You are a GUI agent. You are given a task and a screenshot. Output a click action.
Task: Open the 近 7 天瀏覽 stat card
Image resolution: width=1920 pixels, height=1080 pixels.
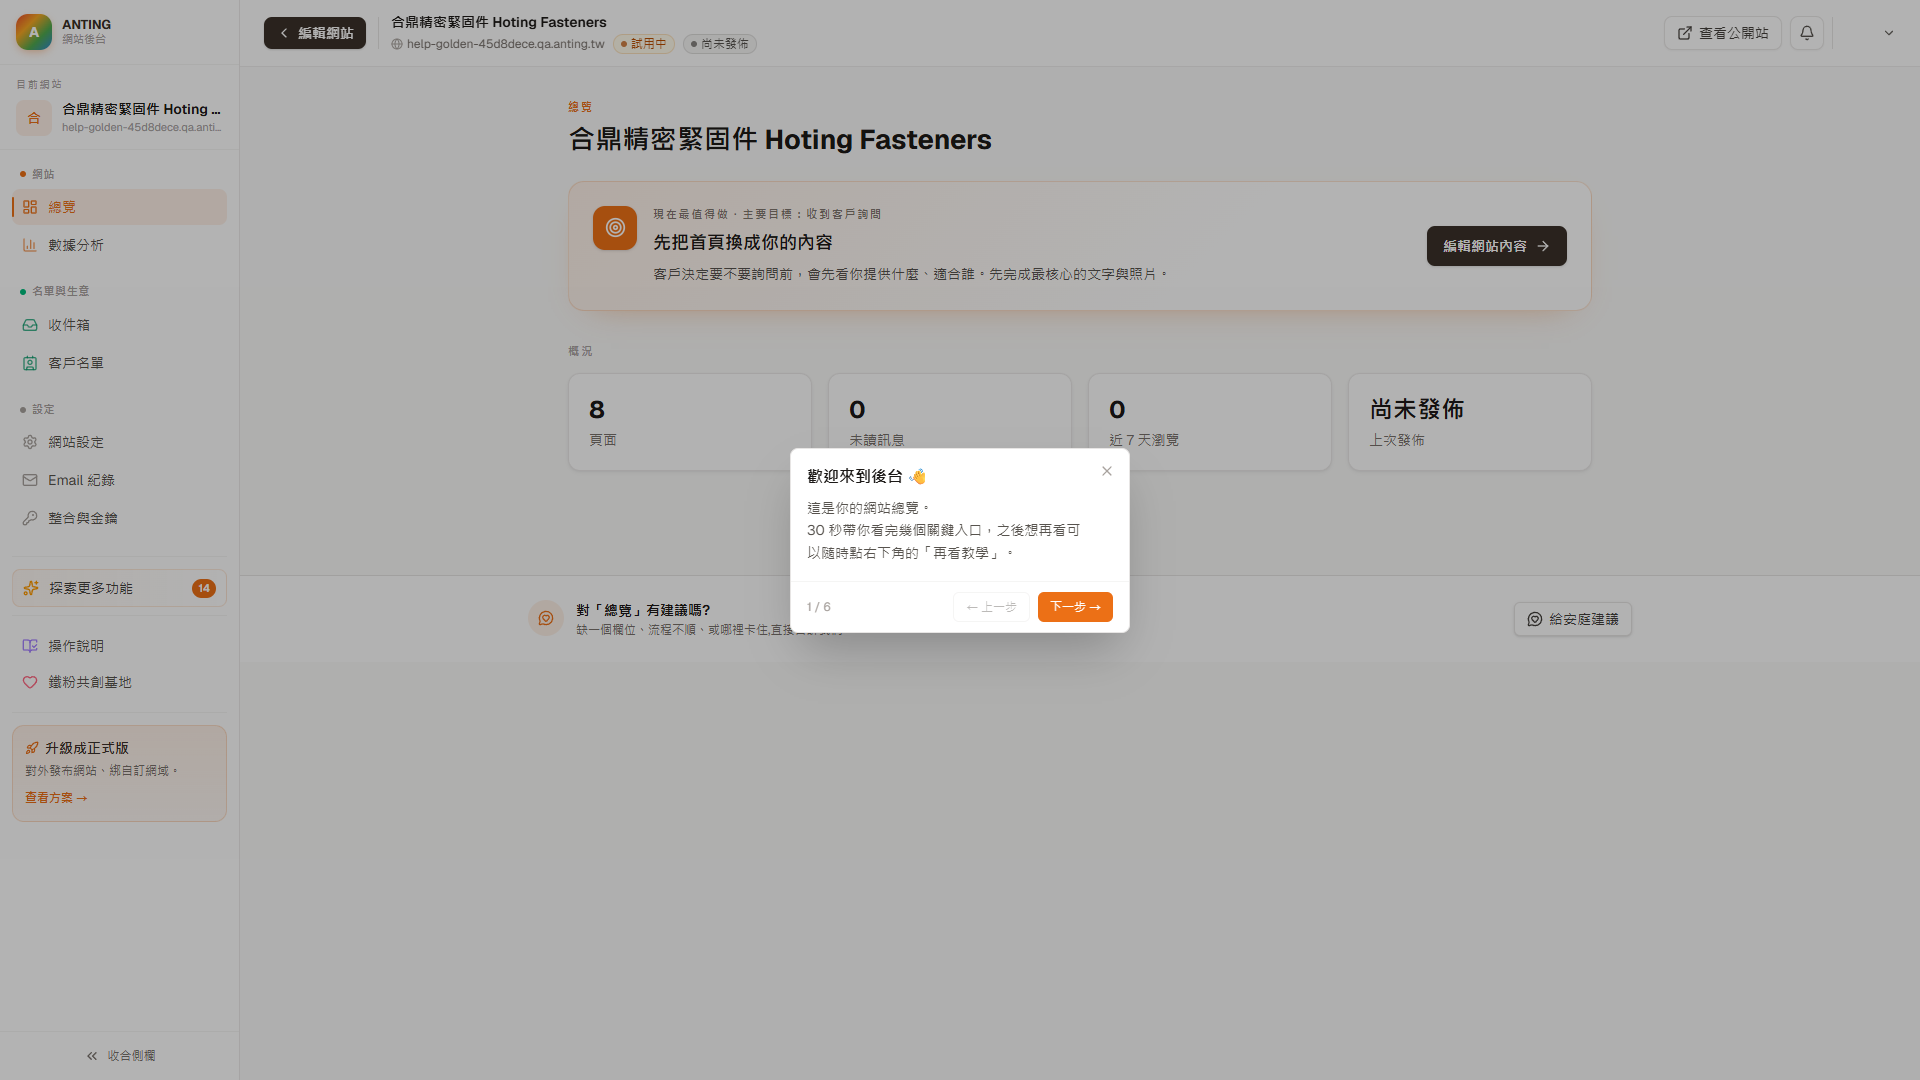1210,422
